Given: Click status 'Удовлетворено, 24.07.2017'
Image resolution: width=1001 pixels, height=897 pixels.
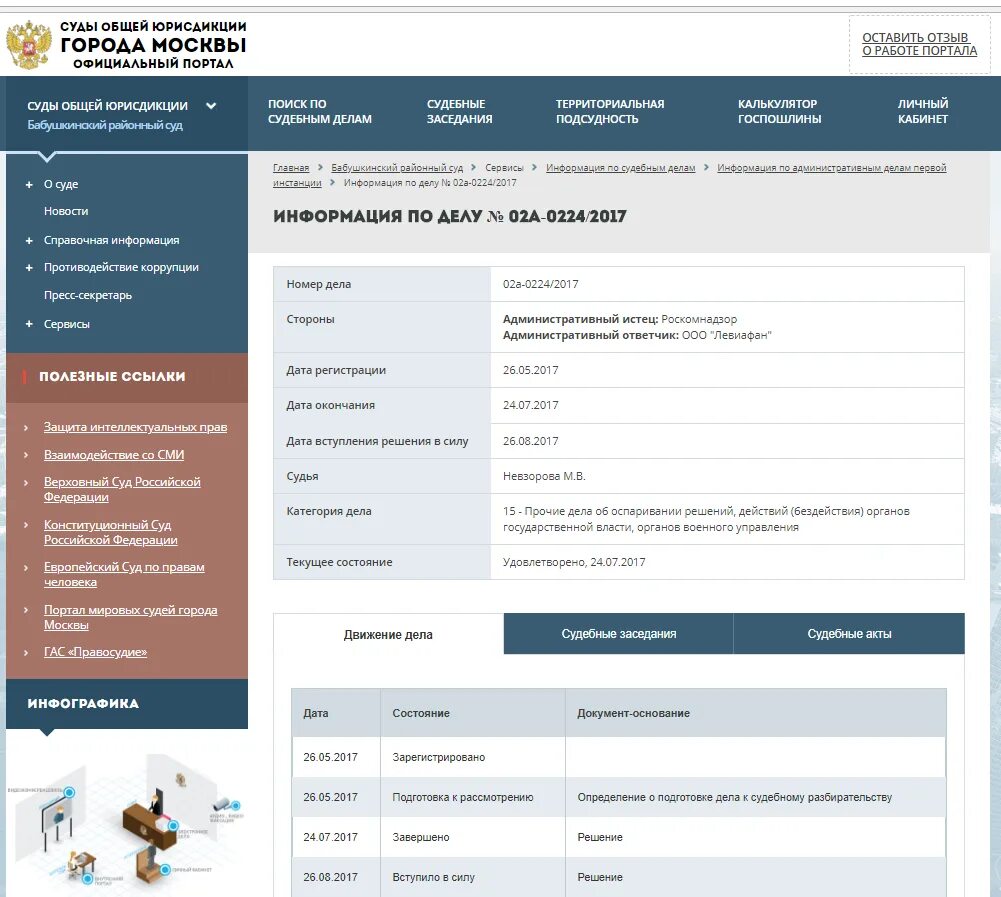Looking at the screenshot, I should click(574, 562).
